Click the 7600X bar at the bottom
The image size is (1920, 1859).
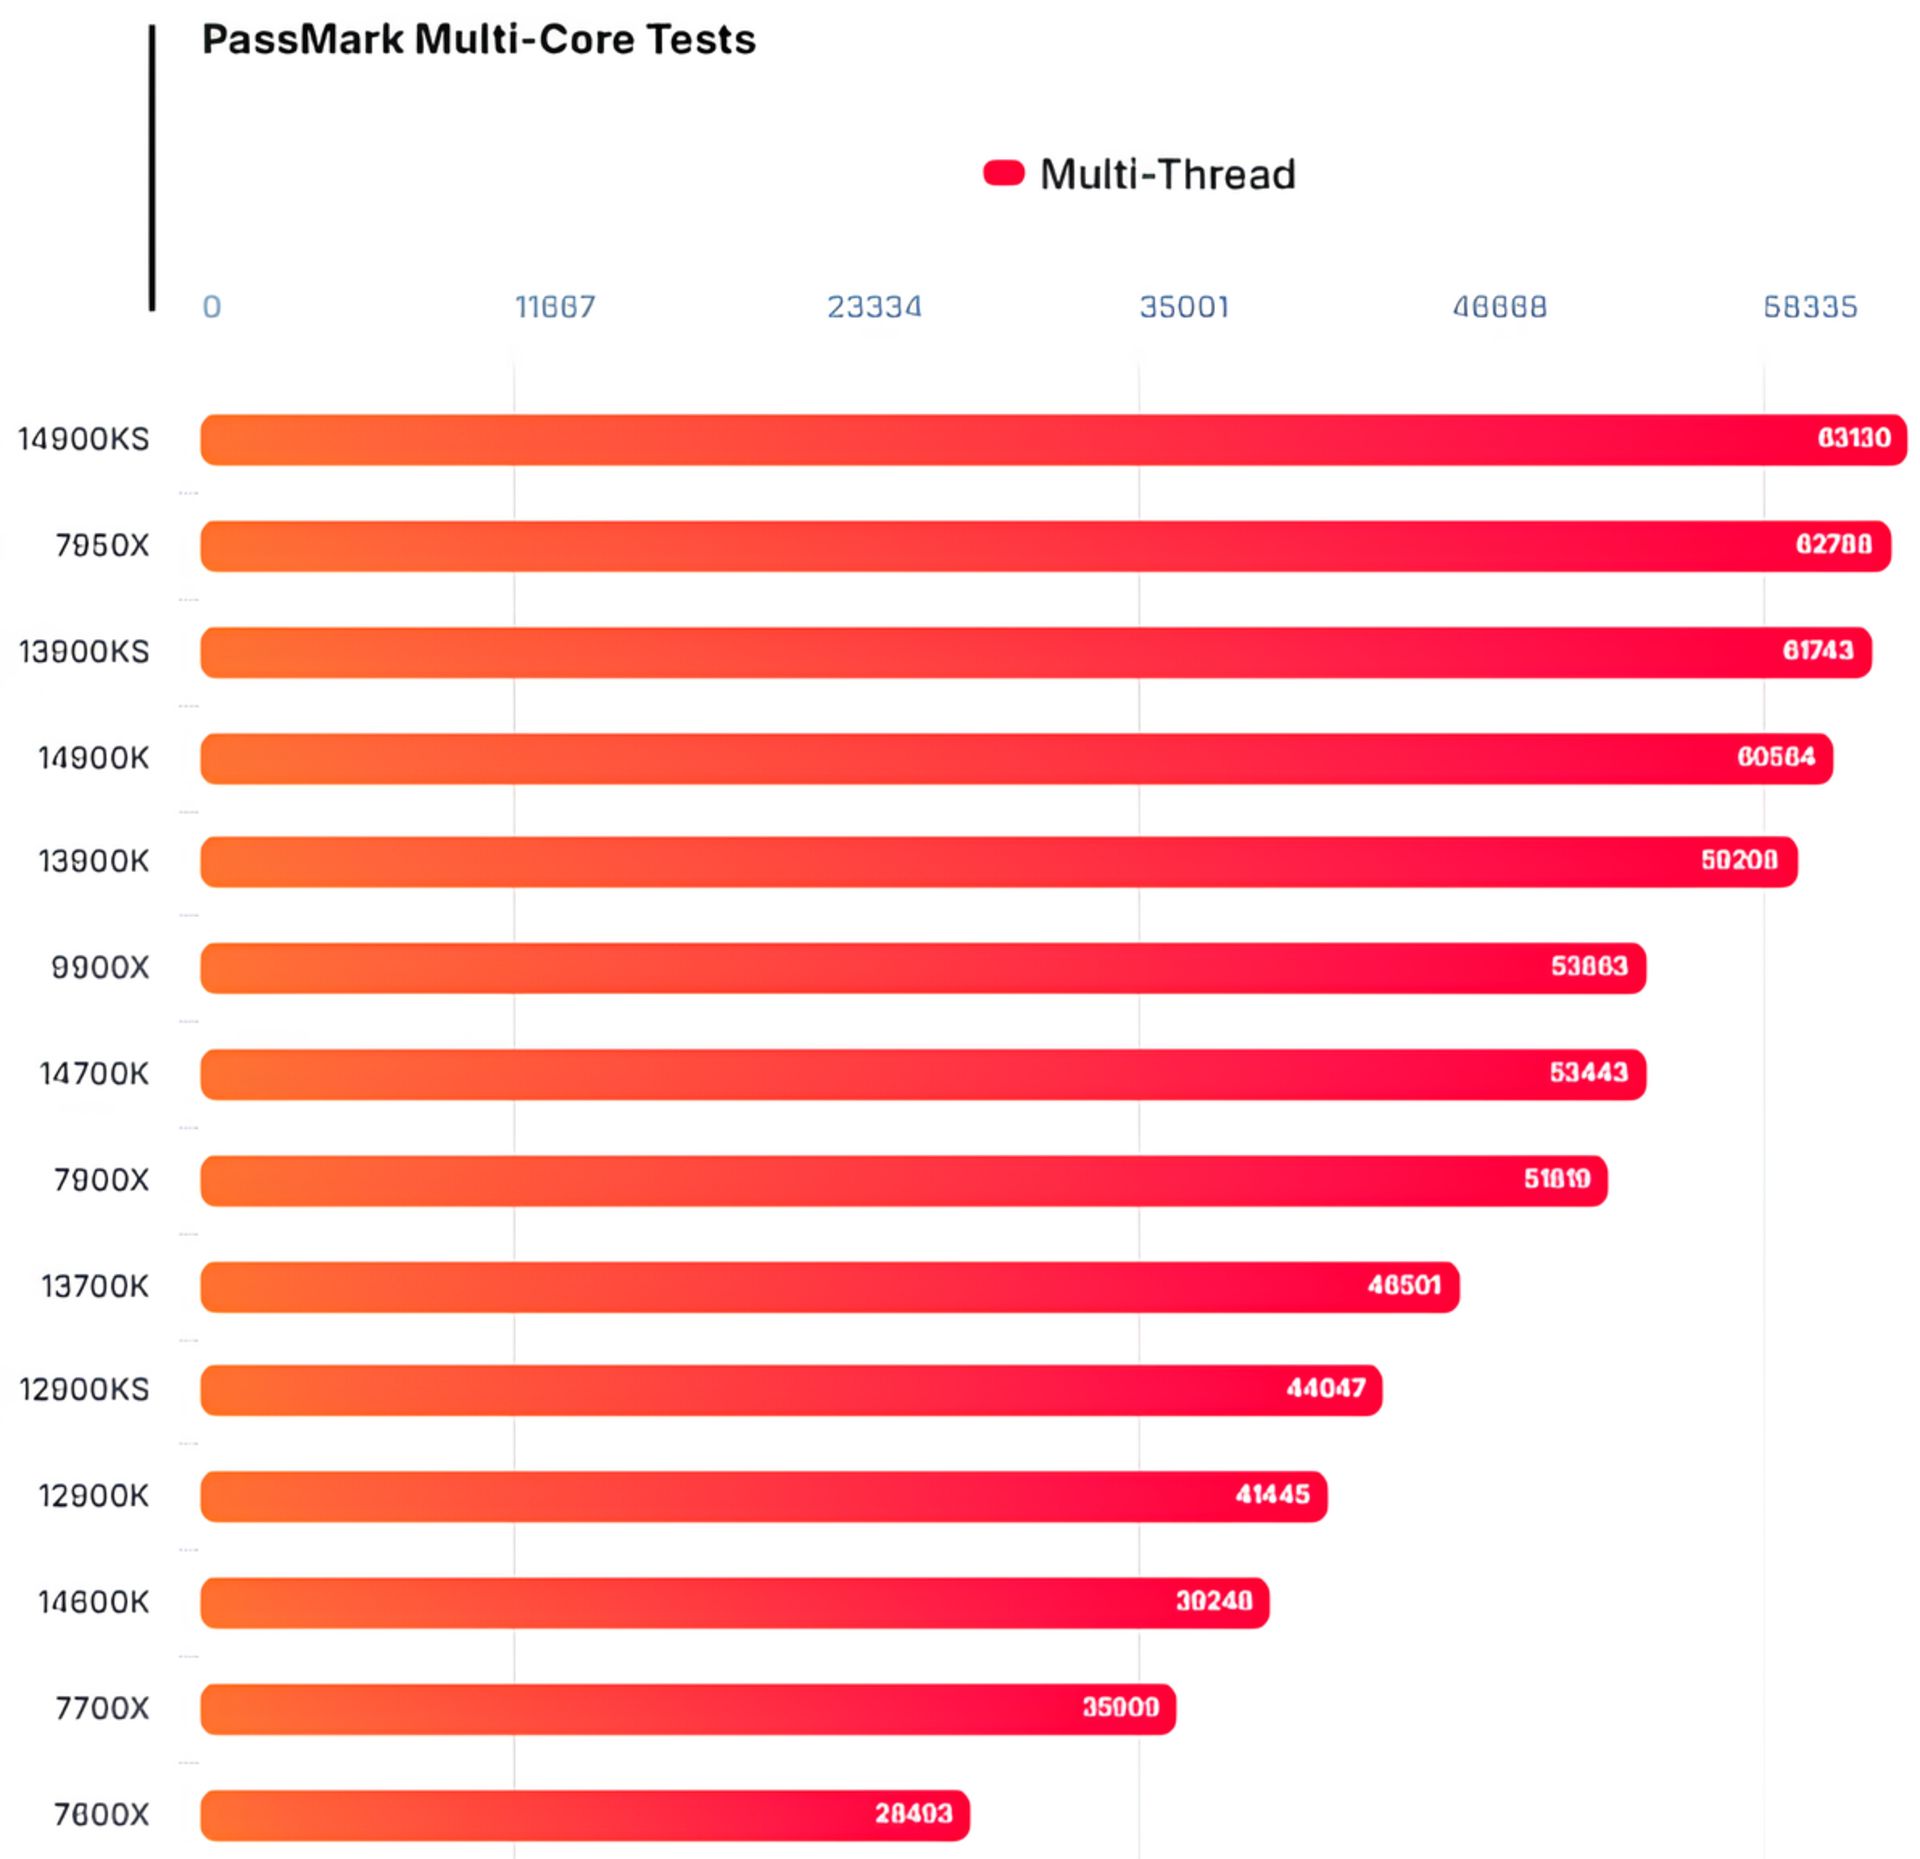click(585, 1815)
